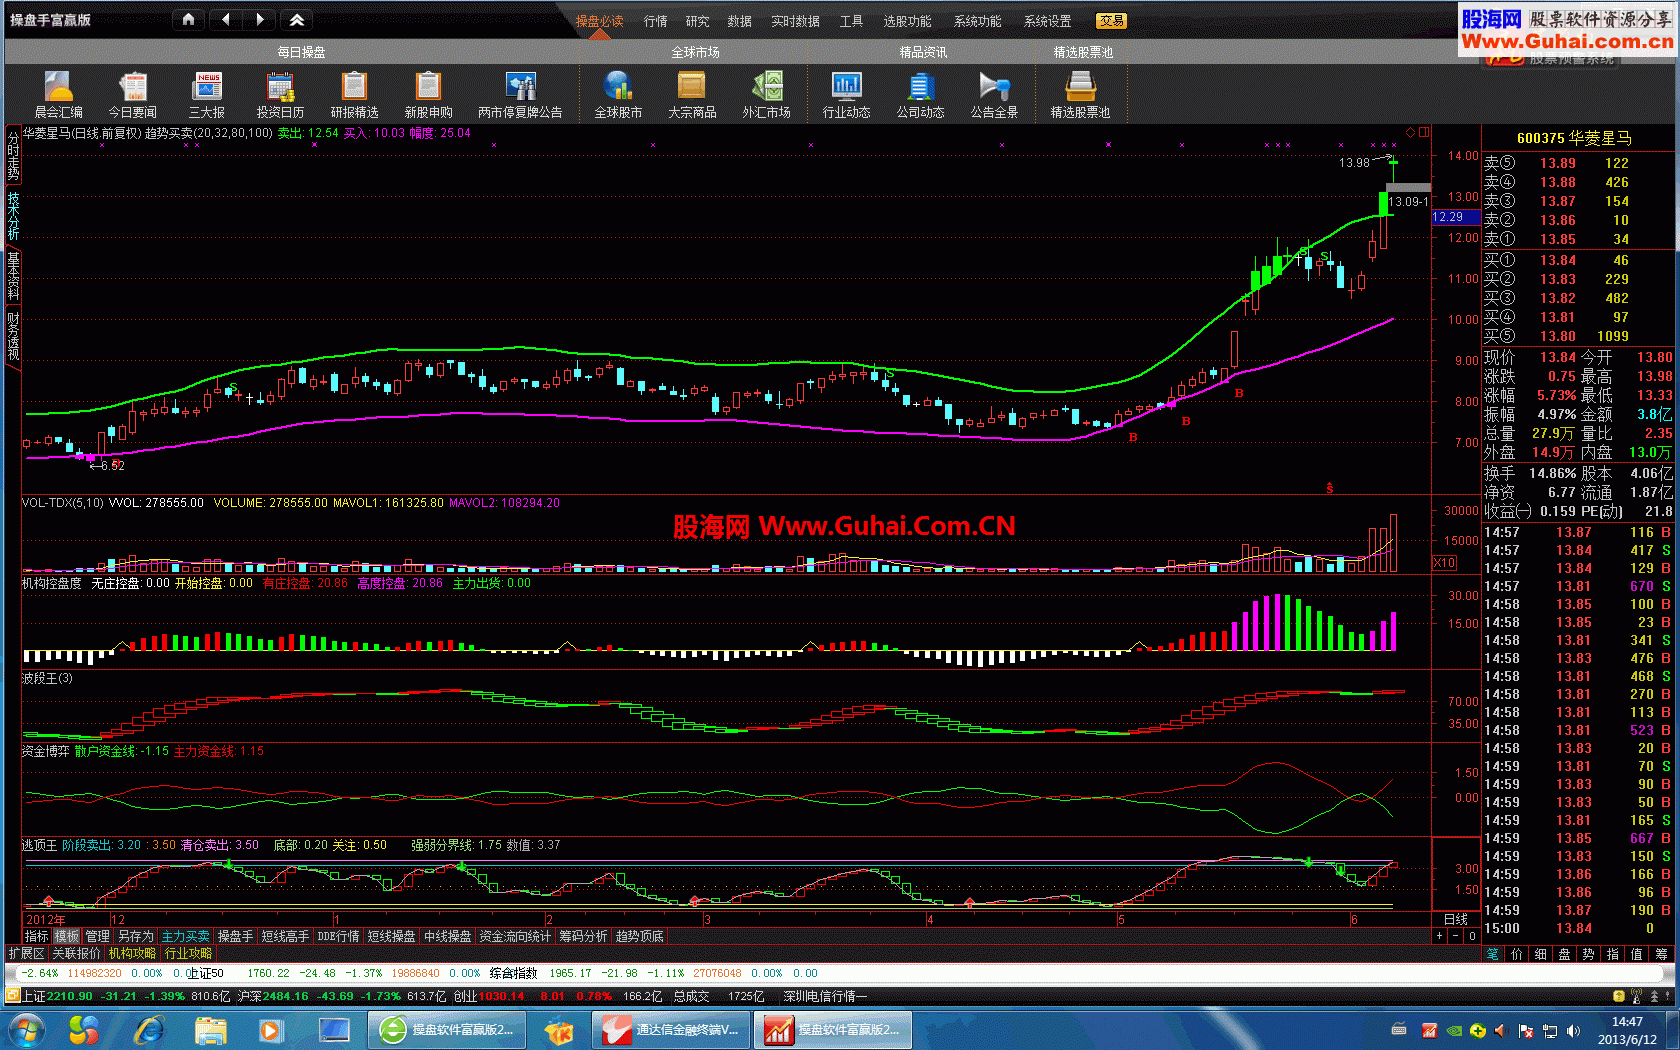This screenshot has height=1050, width=1680.
Task: Click the speaker volume tray icon
Action: (x=1574, y=1030)
